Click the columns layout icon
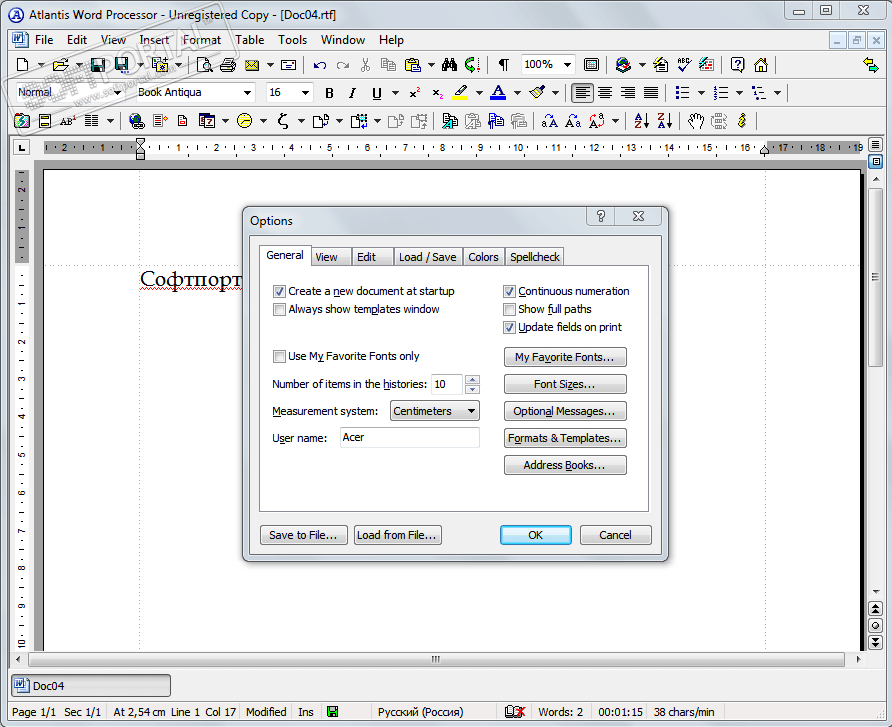The height and width of the screenshot is (727, 892). point(91,121)
